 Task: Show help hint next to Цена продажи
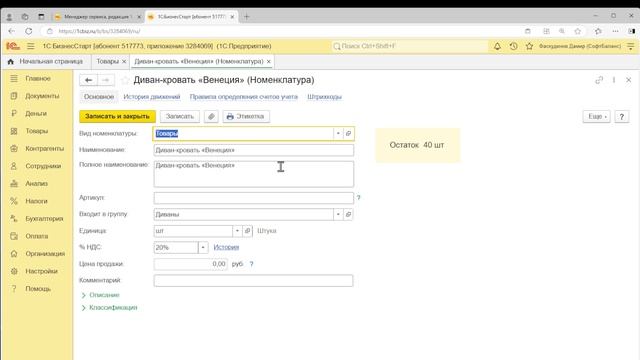[251, 264]
